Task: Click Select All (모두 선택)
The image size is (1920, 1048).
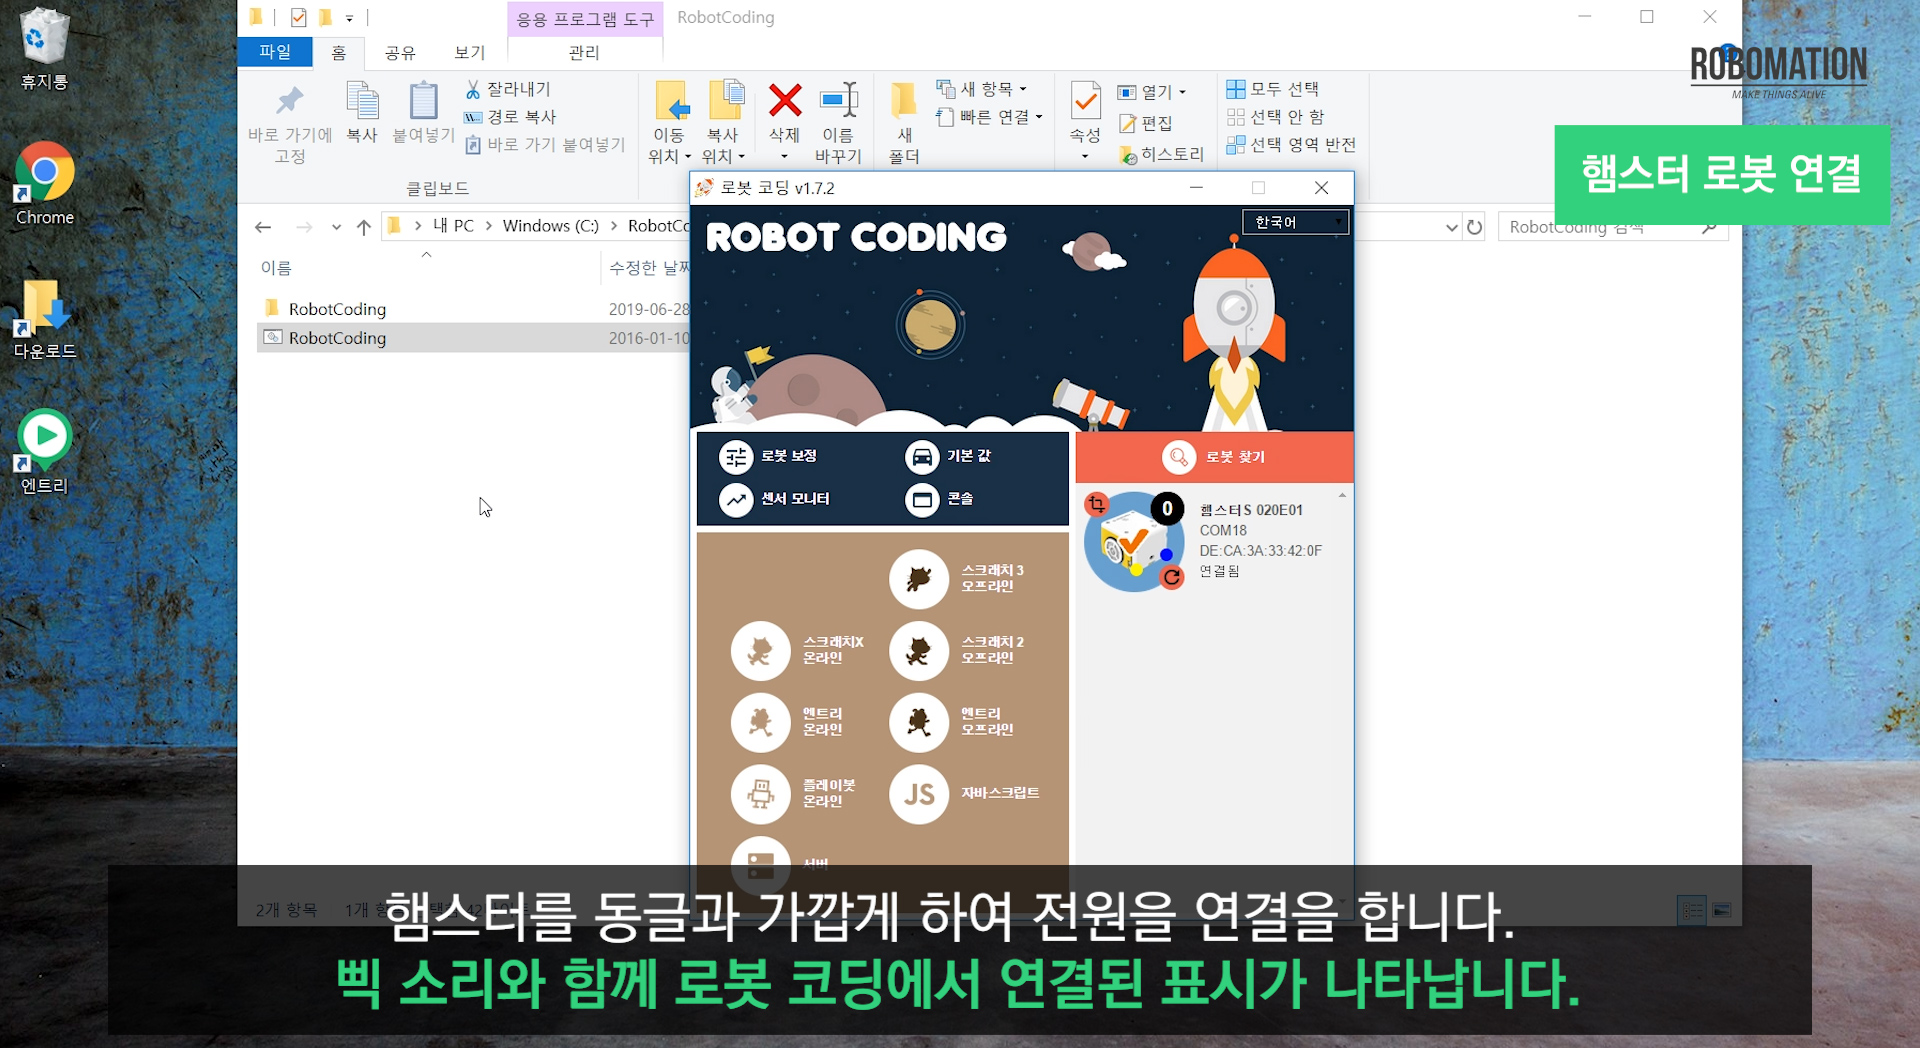Action: pyautogui.click(x=1273, y=89)
